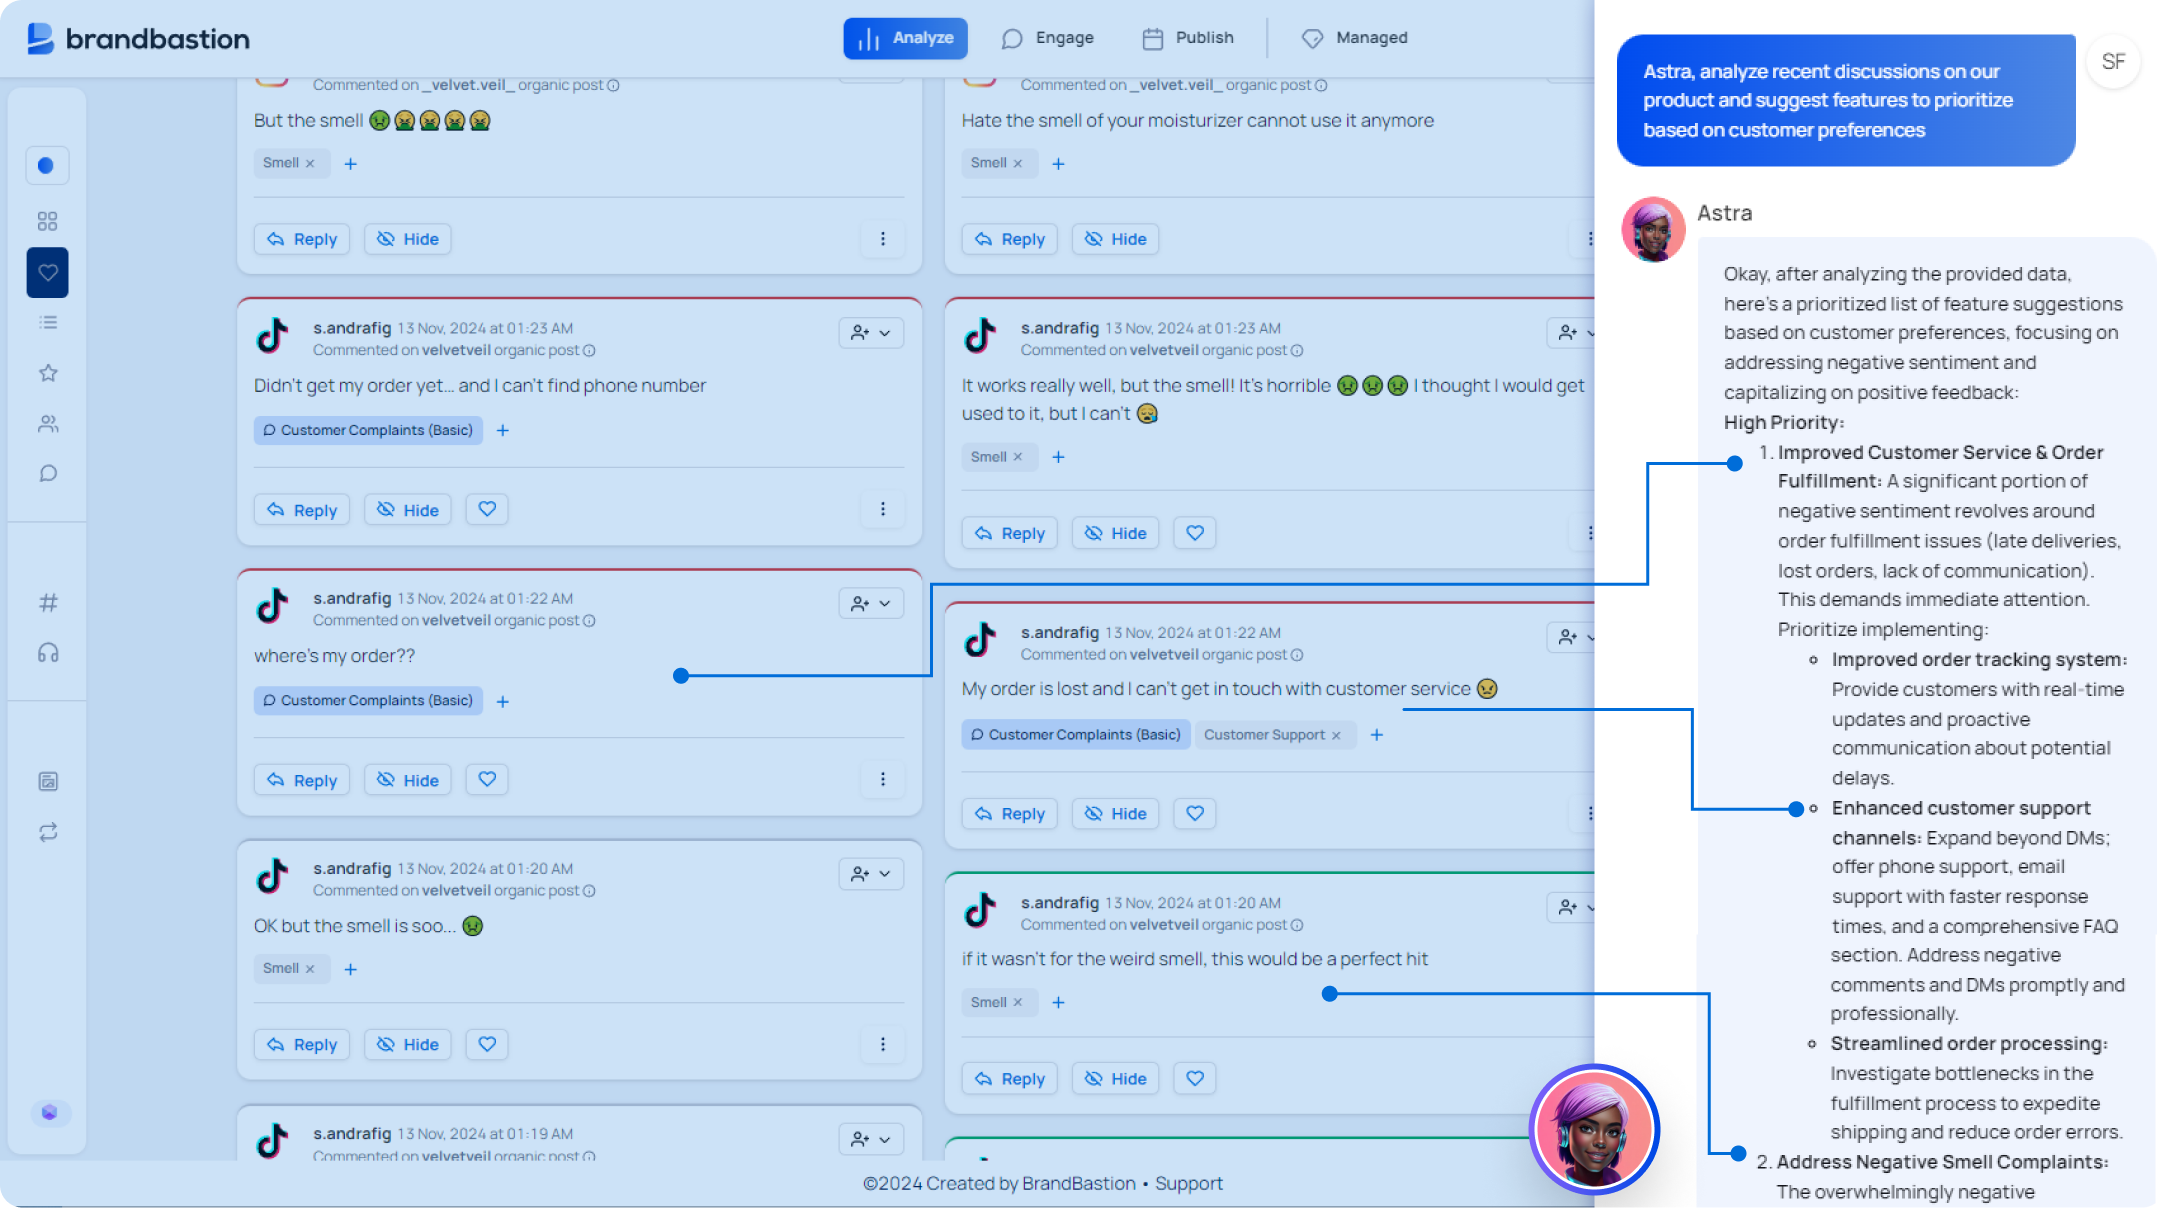Image resolution: width=2165 pixels, height=1208 pixels.
Task: Open the dashboard grid icon in the sidebar
Action: (x=47, y=220)
